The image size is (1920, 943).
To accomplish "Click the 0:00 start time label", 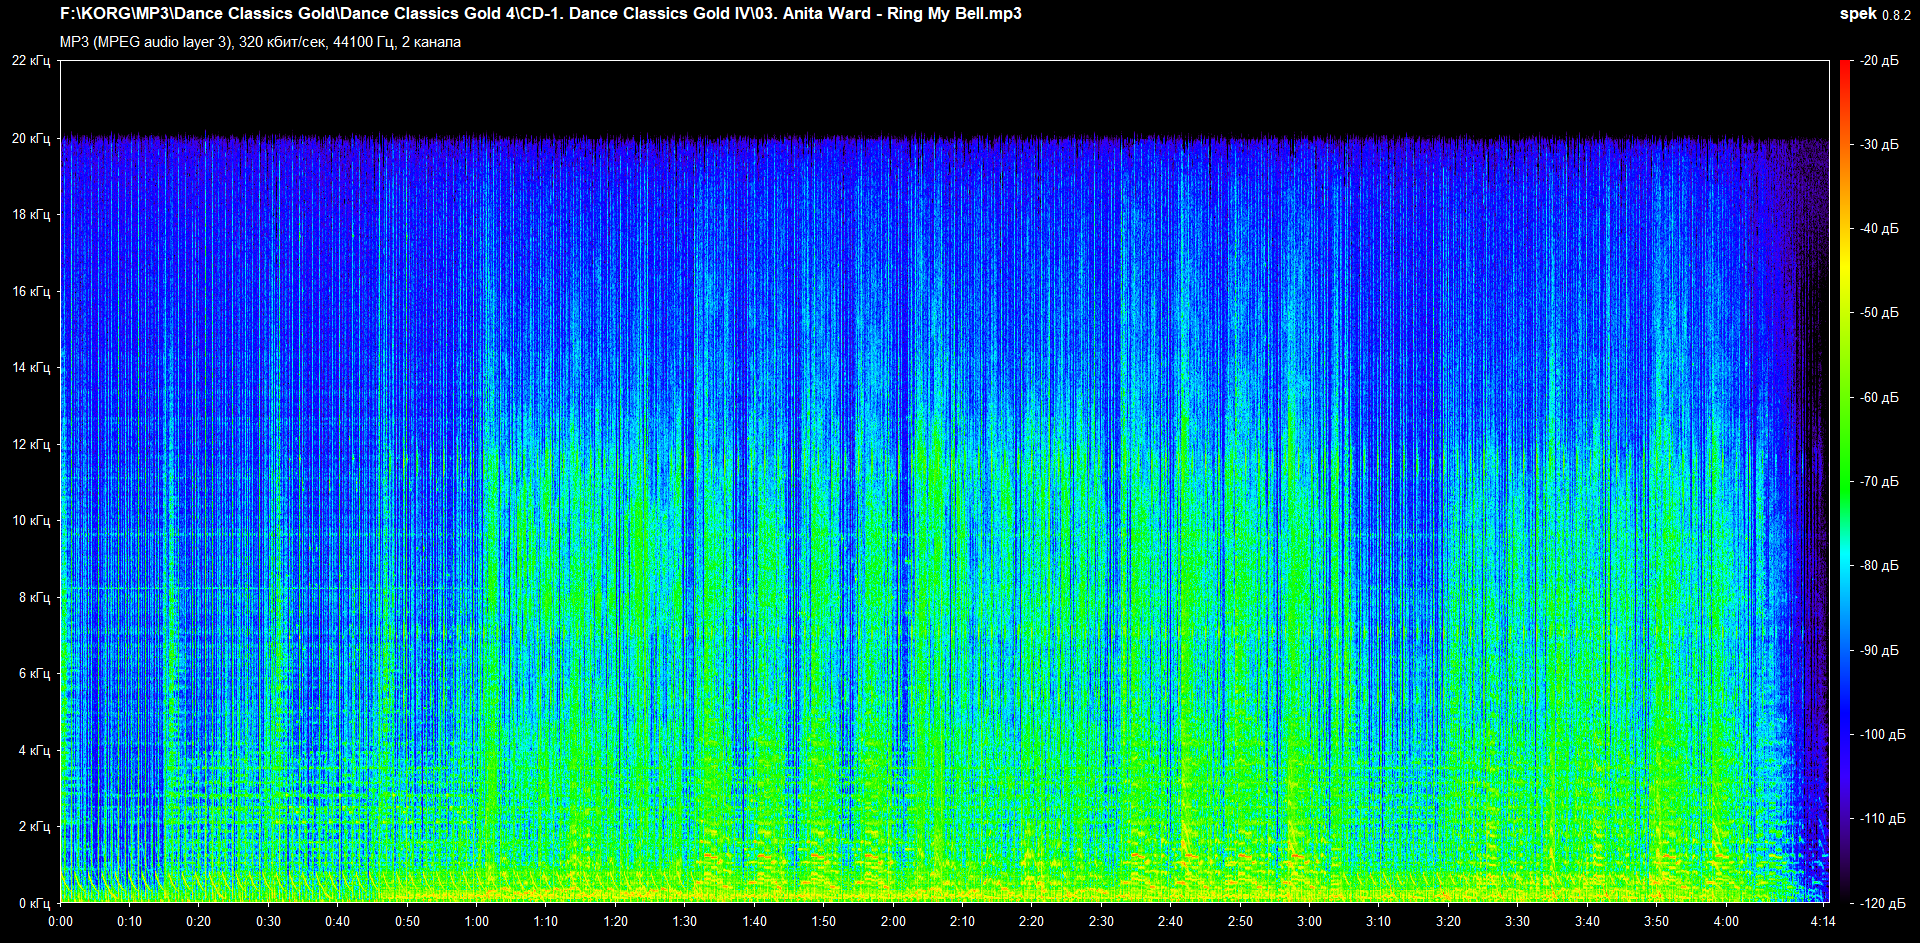I will [61, 921].
